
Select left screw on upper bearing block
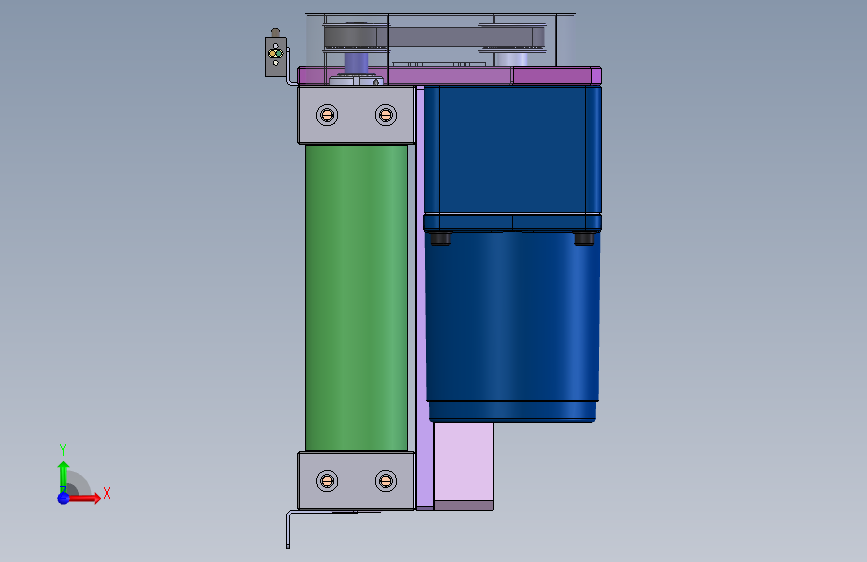[327, 115]
